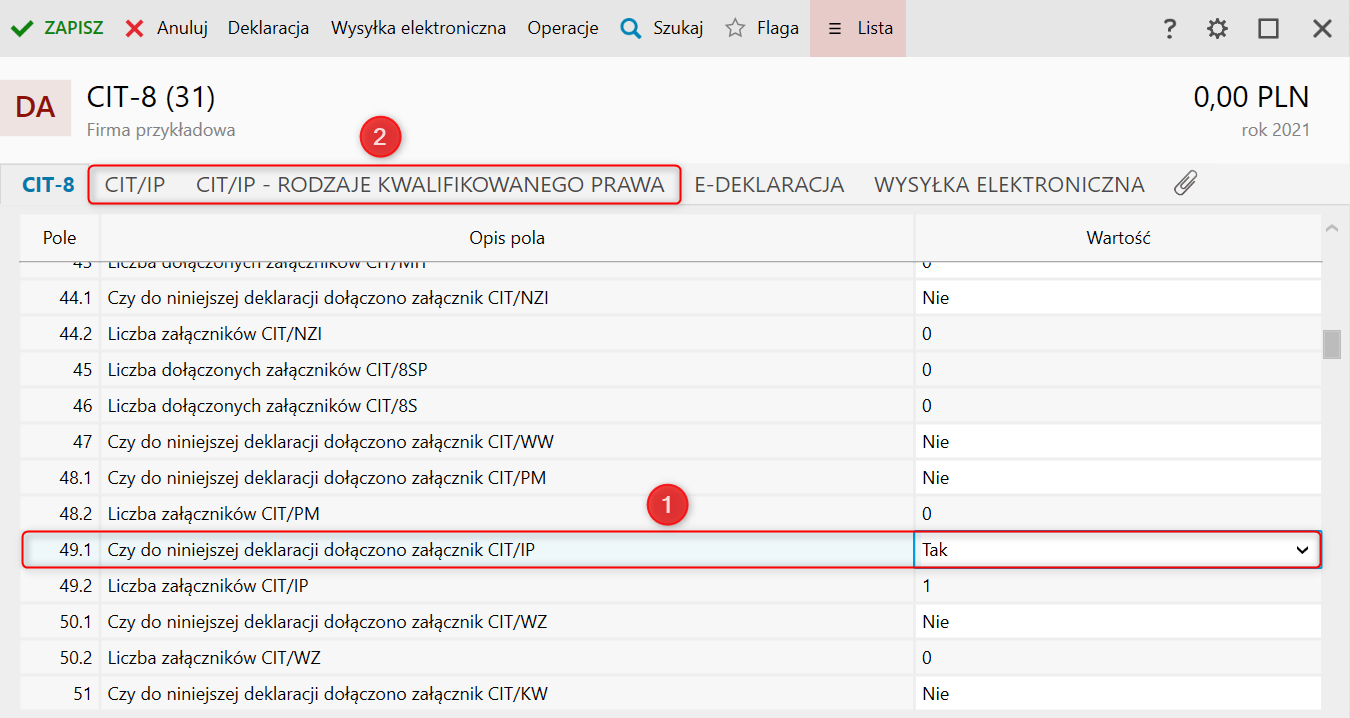Viewport: 1350px width, 718px height.
Task: Click the paperclip attachments icon
Action: 1185,183
